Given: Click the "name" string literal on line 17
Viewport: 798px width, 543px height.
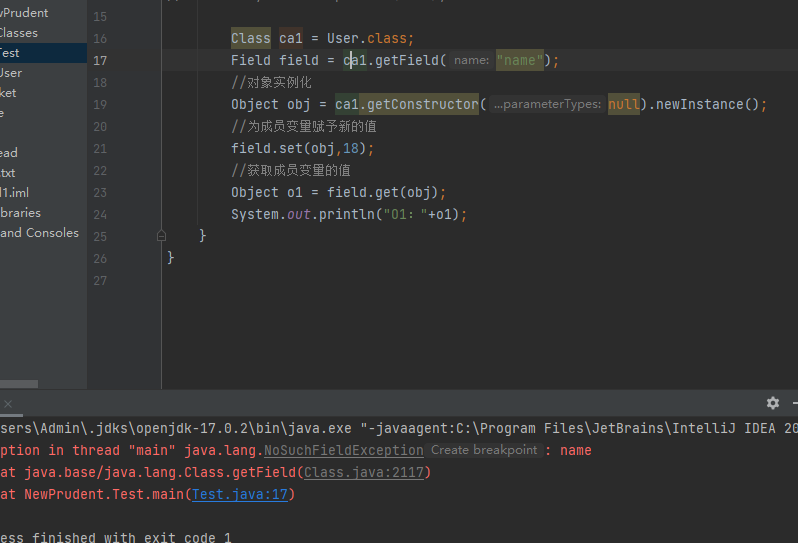Looking at the screenshot, I should (x=520, y=60).
